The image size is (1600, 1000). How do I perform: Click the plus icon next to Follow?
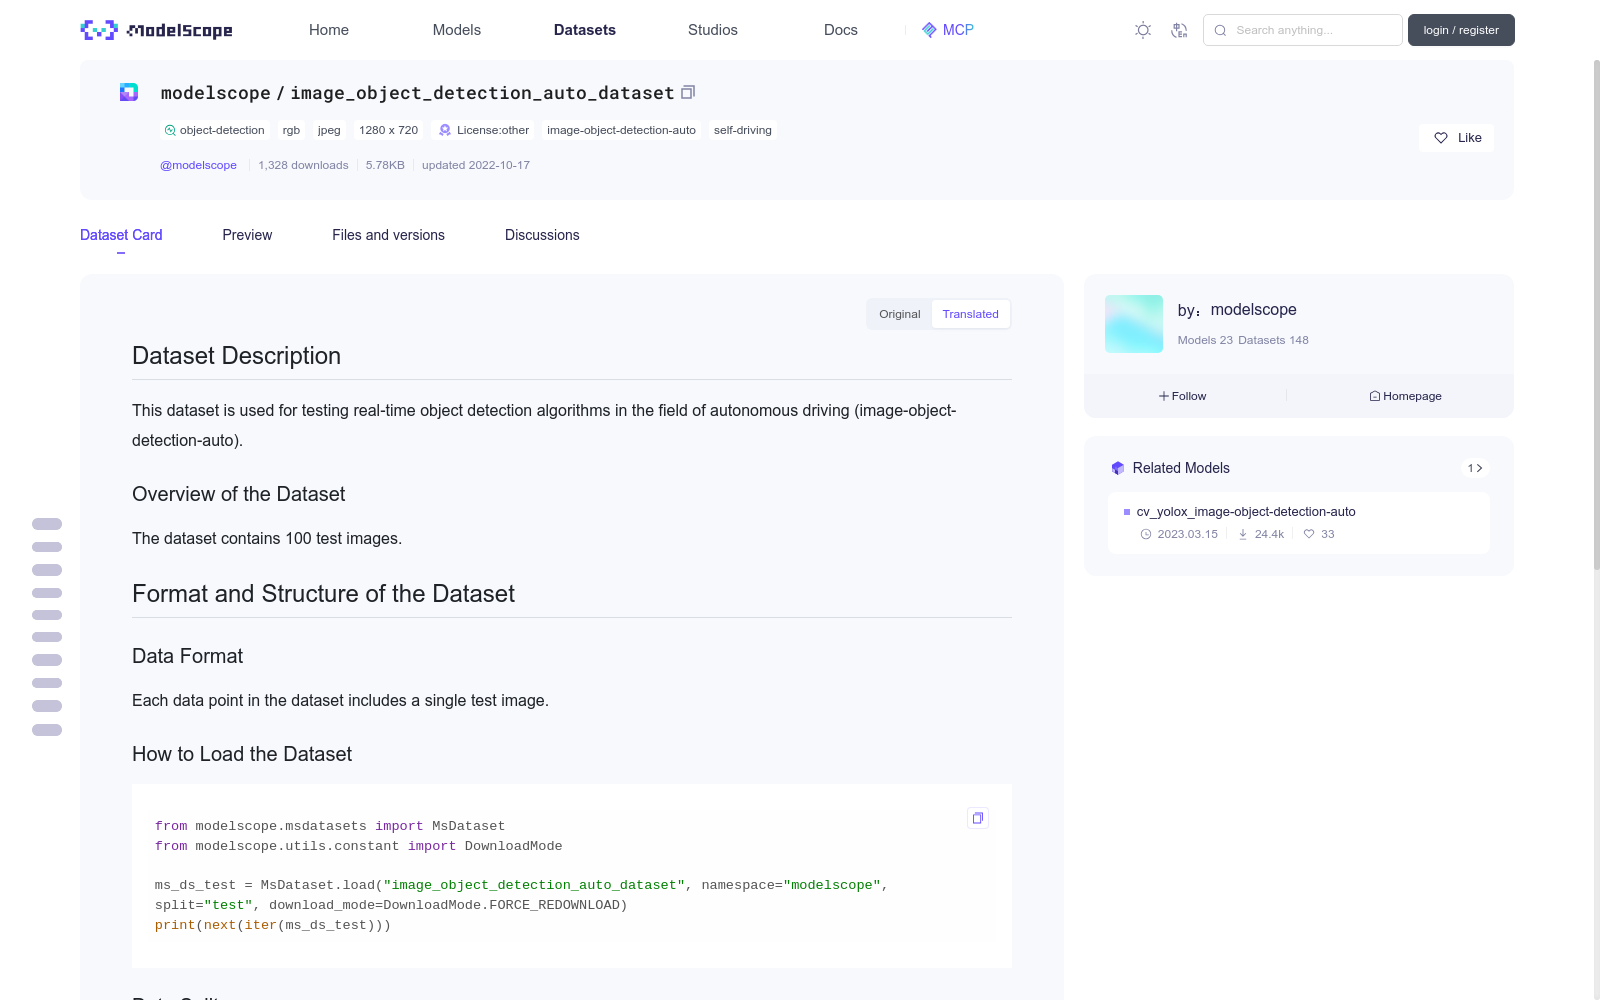[1164, 396]
